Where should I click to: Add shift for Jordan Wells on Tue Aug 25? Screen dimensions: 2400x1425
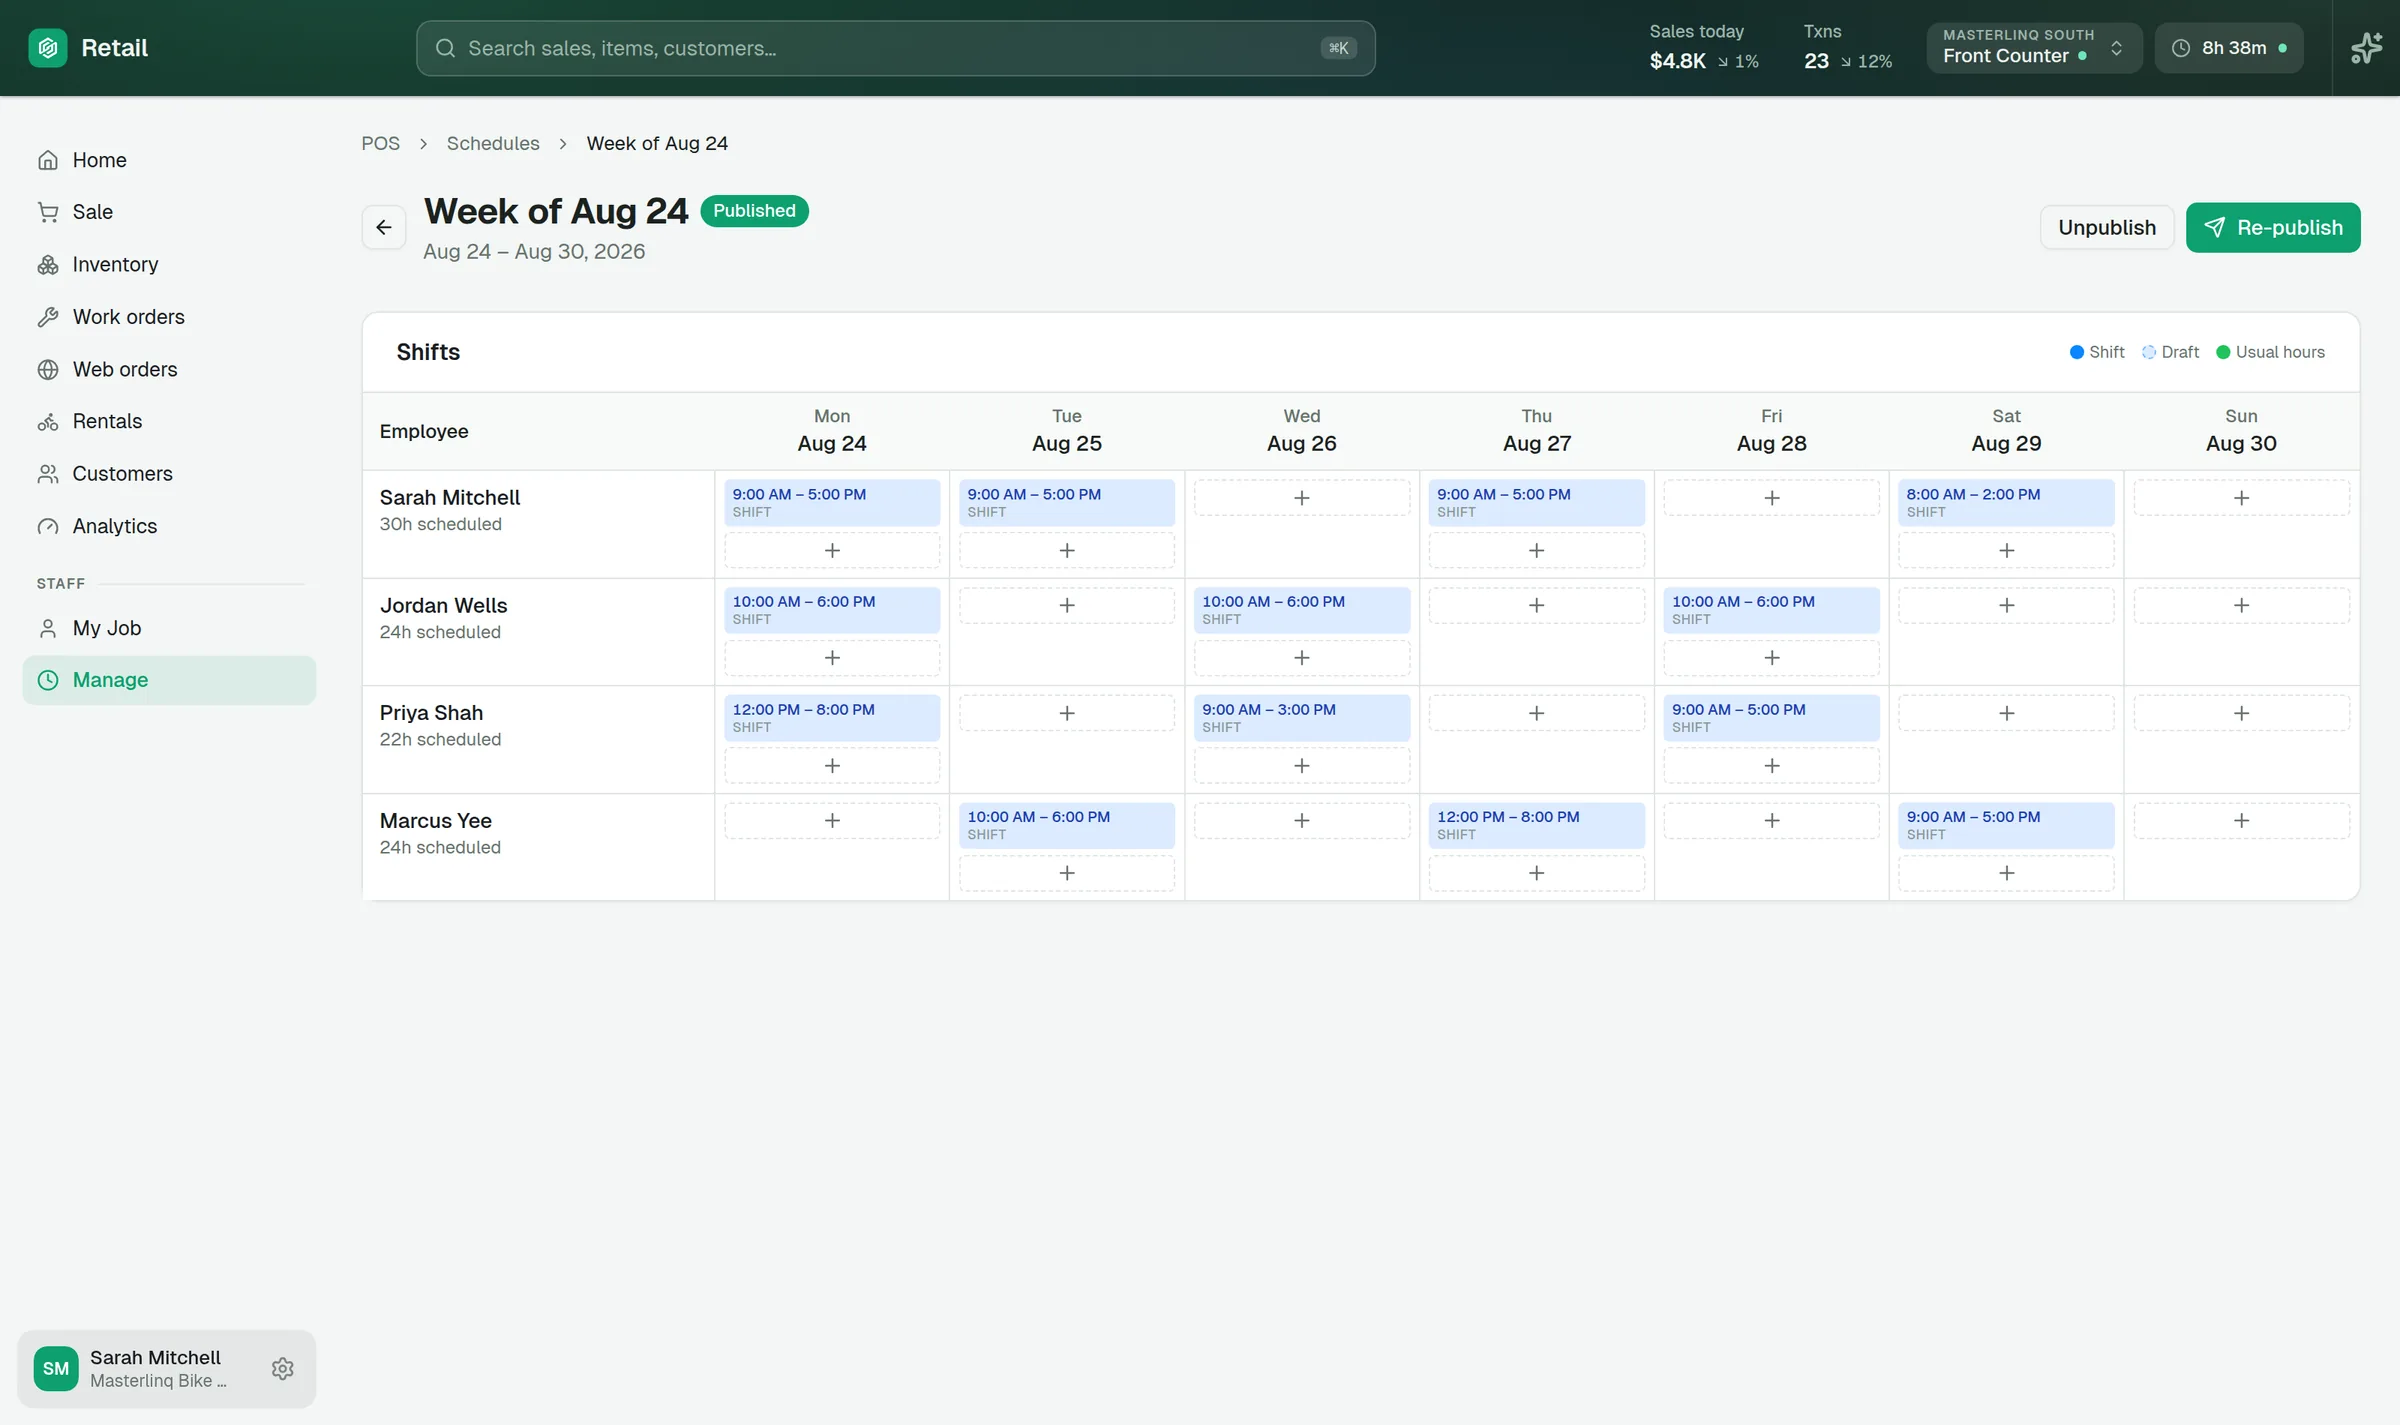click(1067, 606)
